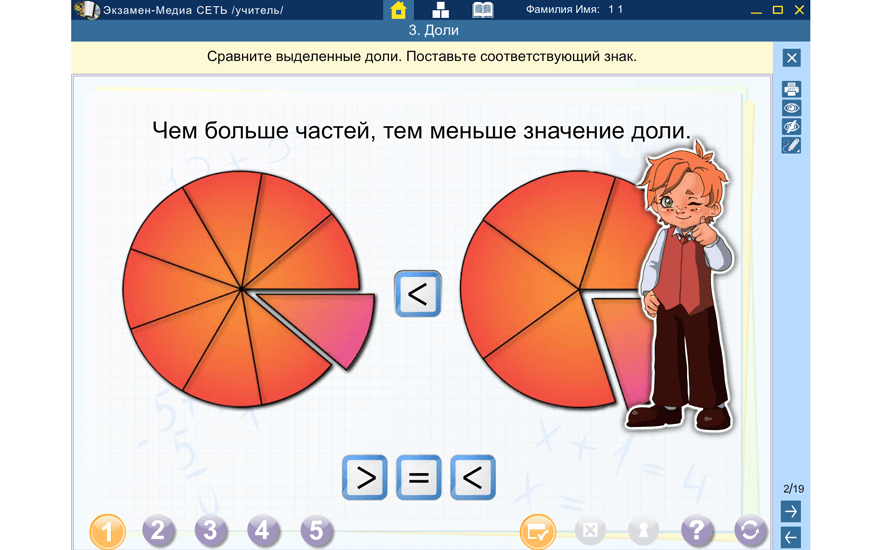Click the boy character illustration
The width and height of the screenshot is (880, 550).
coord(682,286)
